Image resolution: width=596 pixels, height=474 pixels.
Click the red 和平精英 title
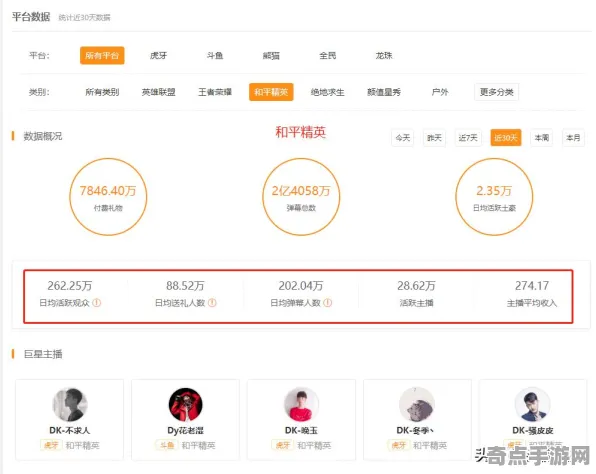tap(300, 132)
